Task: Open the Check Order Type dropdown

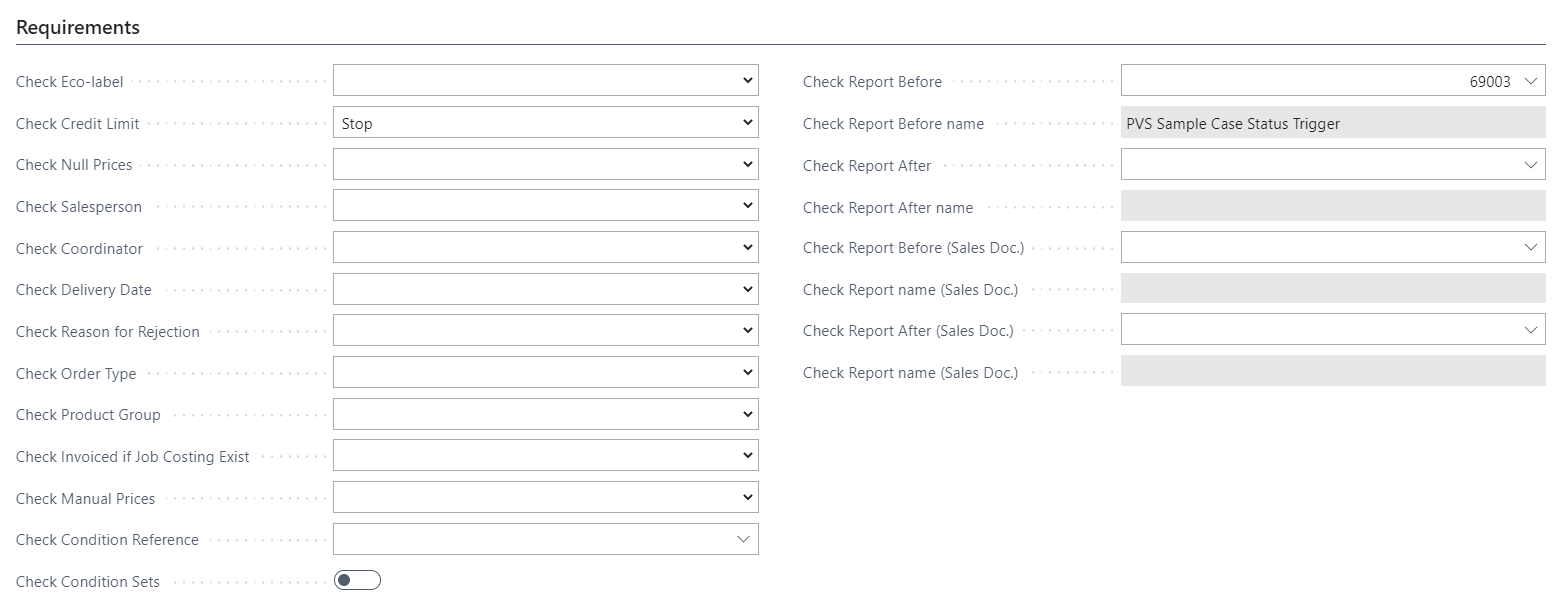Action: (x=545, y=373)
